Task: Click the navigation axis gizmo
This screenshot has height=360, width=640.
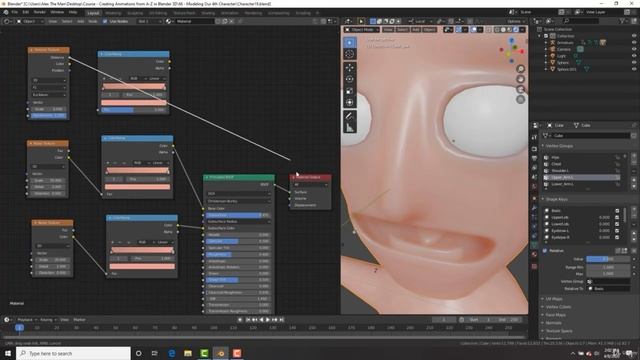Action: click(x=511, y=50)
